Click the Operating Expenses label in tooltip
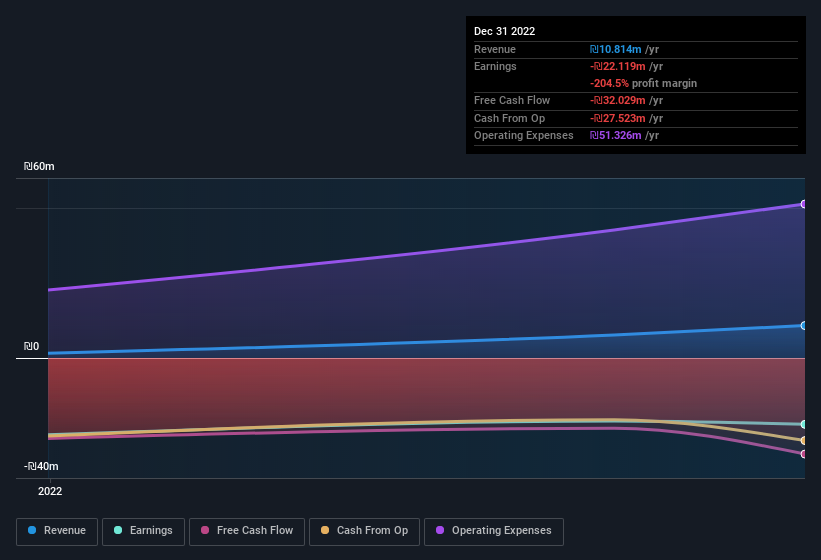This screenshot has width=821, height=560. pos(524,136)
